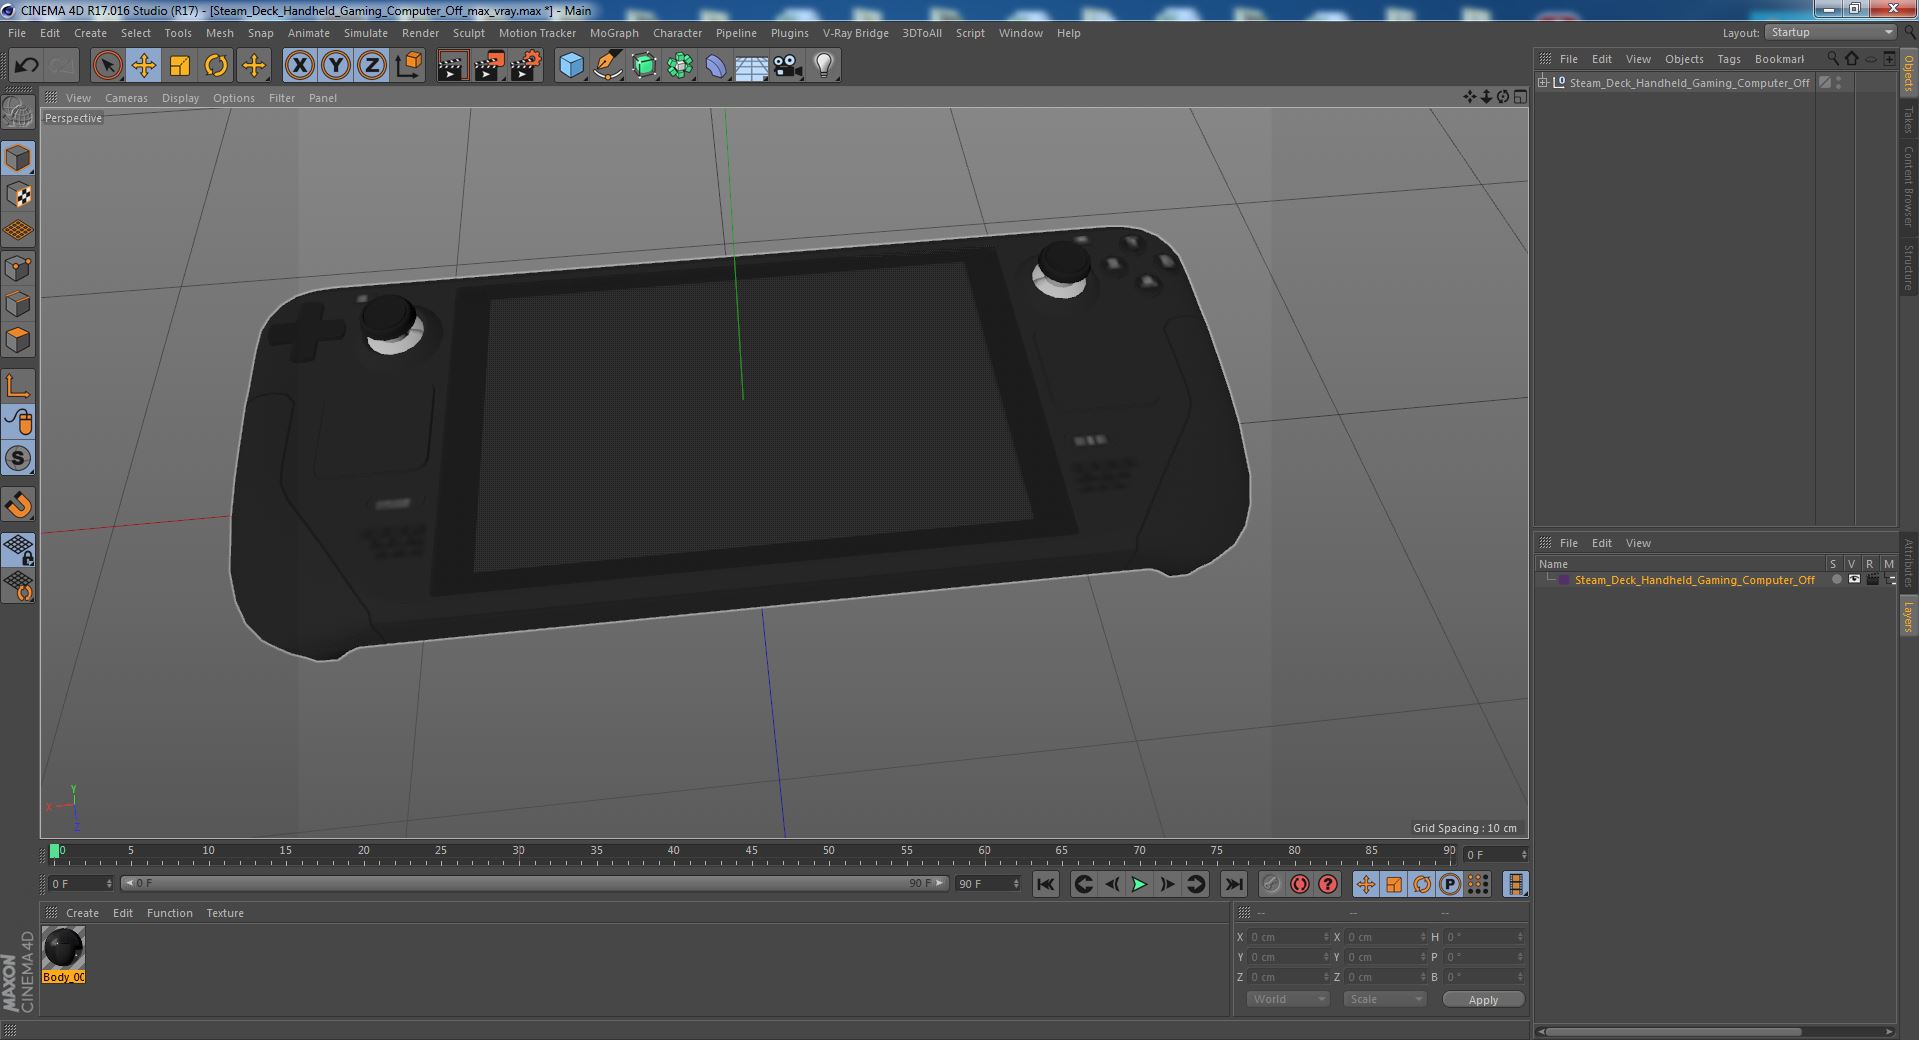The width and height of the screenshot is (1919, 1040).
Task: Toggle rotation keyframe recording
Action: pyautogui.click(x=1421, y=884)
